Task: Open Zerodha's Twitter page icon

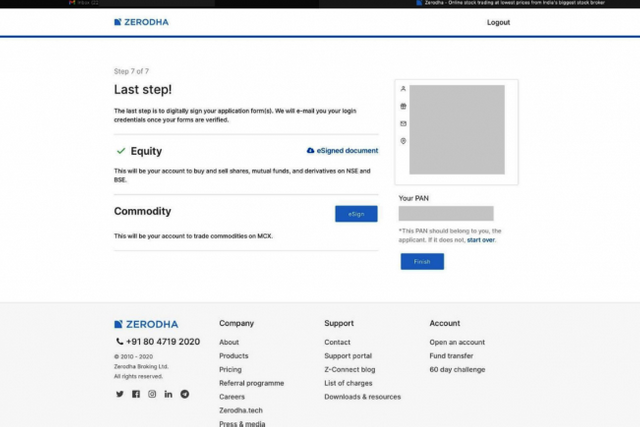Action: [x=120, y=394]
